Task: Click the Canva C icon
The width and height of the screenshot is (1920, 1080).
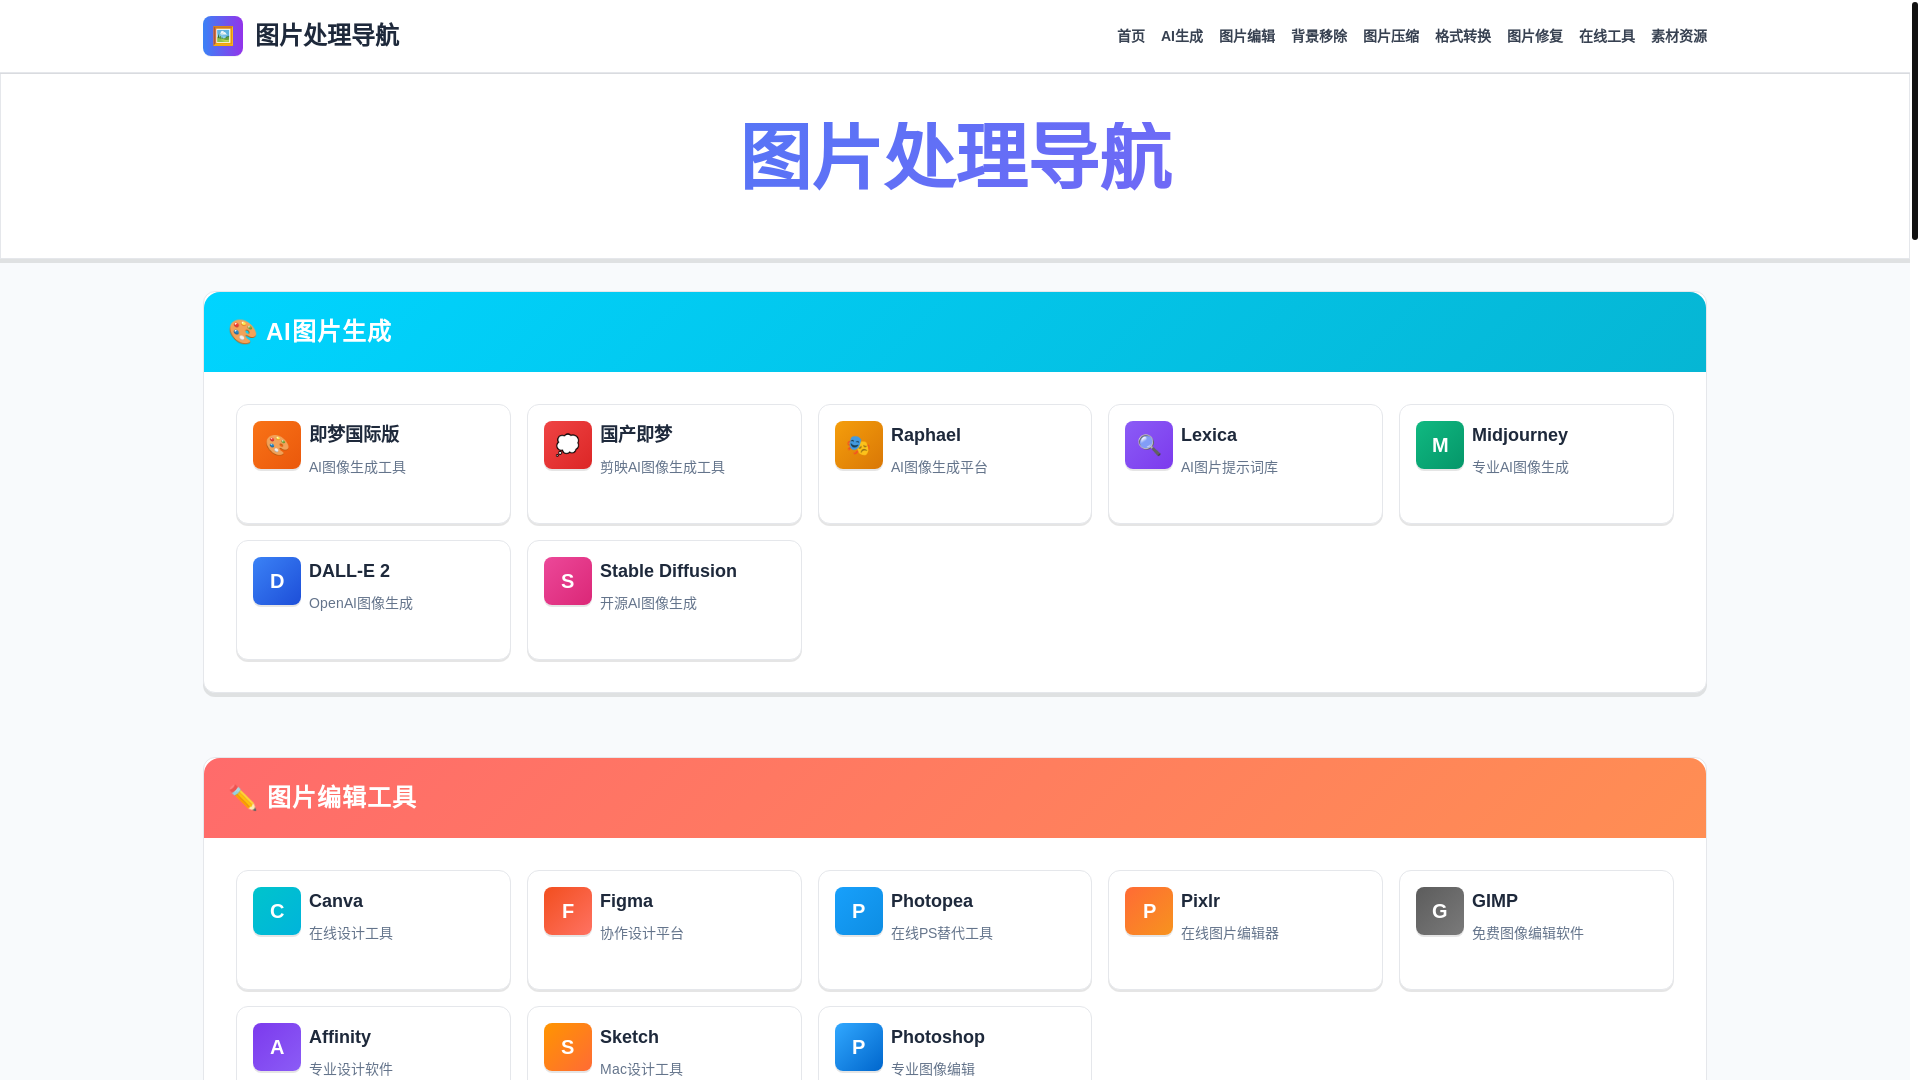Action: 277,911
